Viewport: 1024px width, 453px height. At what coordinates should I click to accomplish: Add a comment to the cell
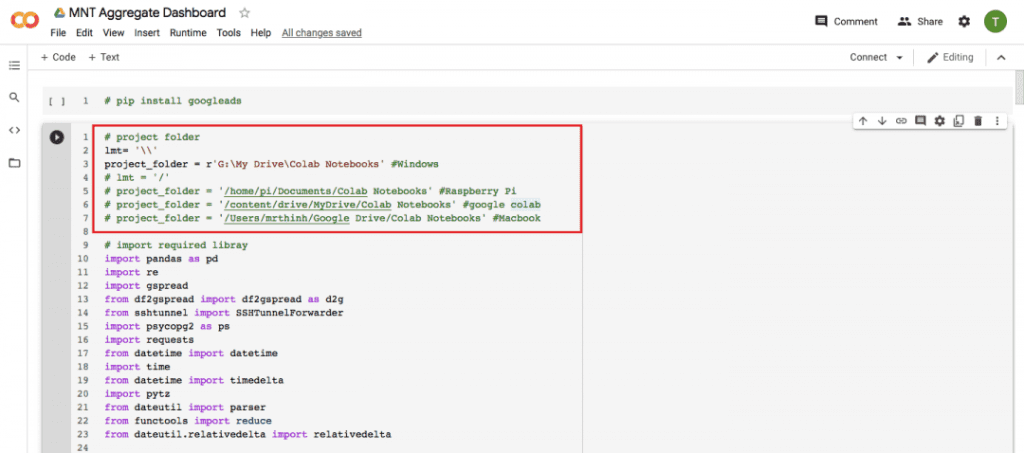click(x=920, y=121)
